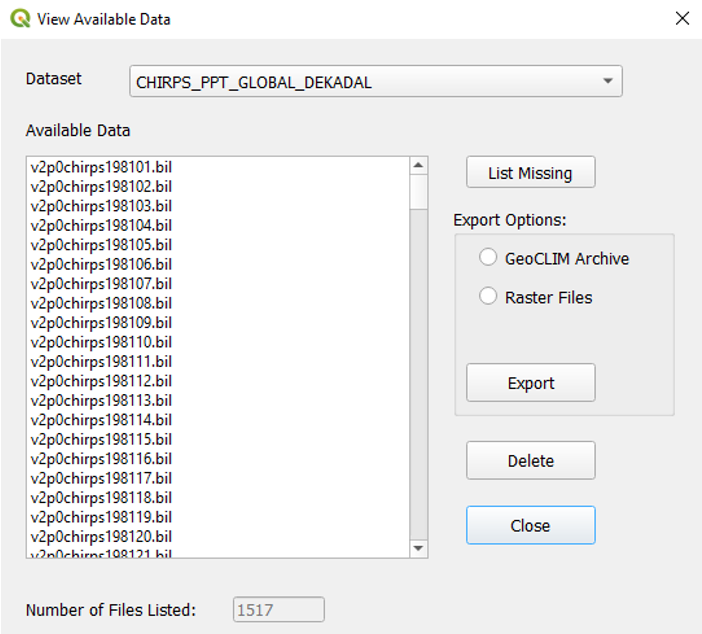Click the Number of Files Listed field
The height and width of the screenshot is (634, 702).
(279, 610)
